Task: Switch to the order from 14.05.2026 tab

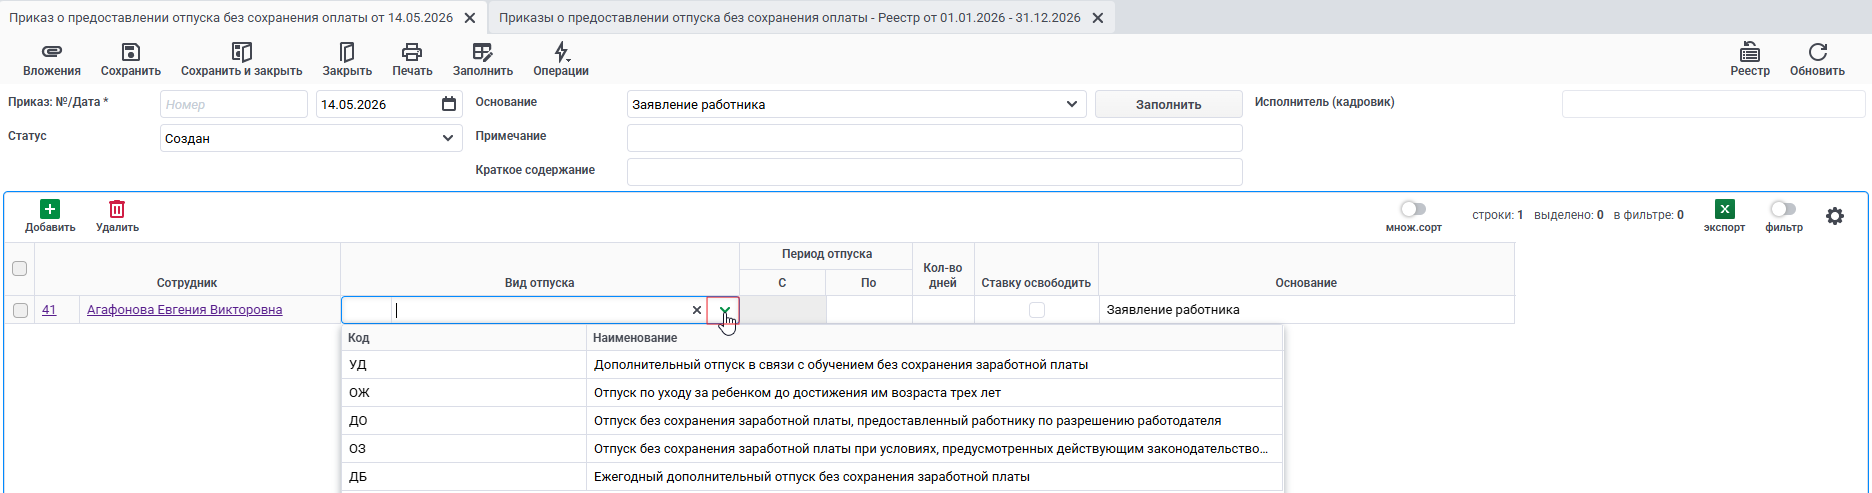Action: click(x=231, y=18)
